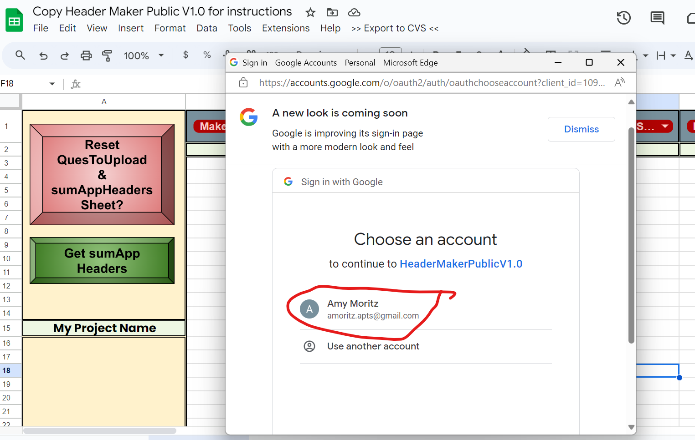Open the Extensions menu
This screenshot has height=440, width=695.
pyautogui.click(x=285, y=28)
